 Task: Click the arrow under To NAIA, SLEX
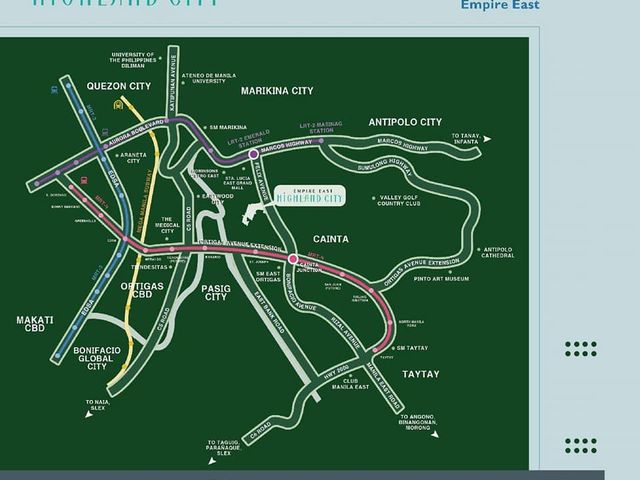pos(89,415)
